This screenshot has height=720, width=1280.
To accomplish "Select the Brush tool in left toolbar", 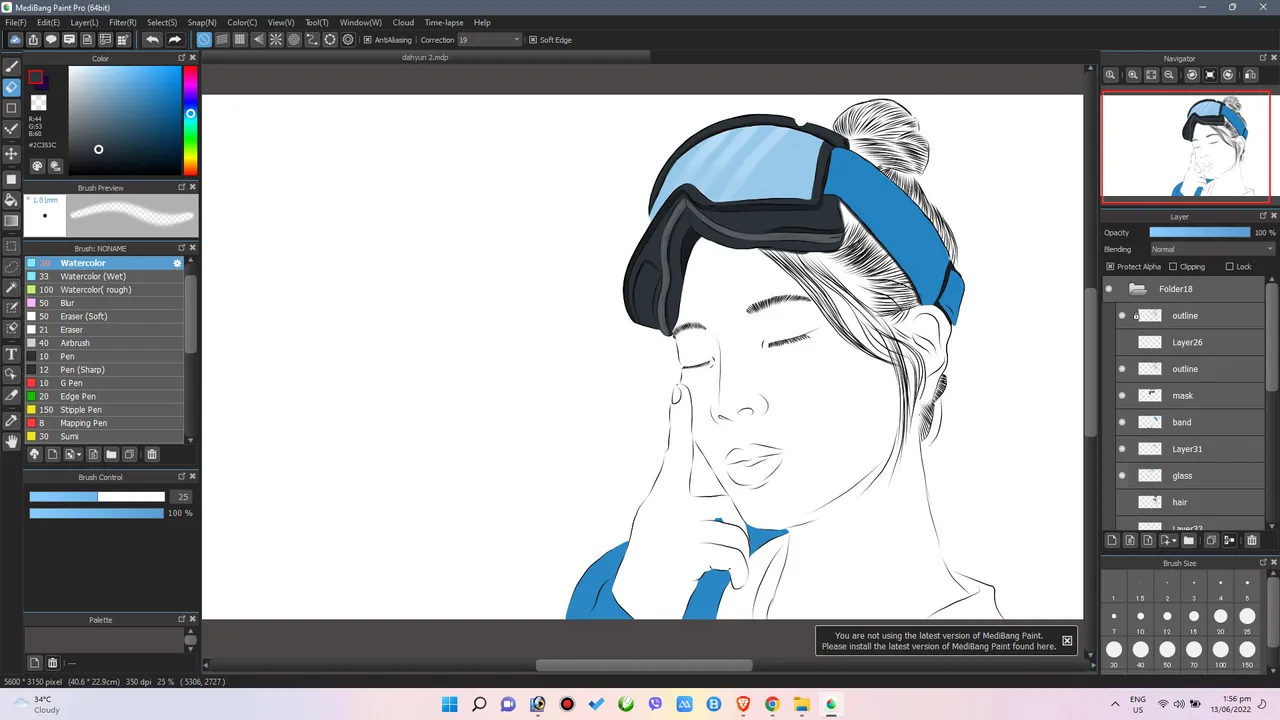I will click(x=12, y=66).
